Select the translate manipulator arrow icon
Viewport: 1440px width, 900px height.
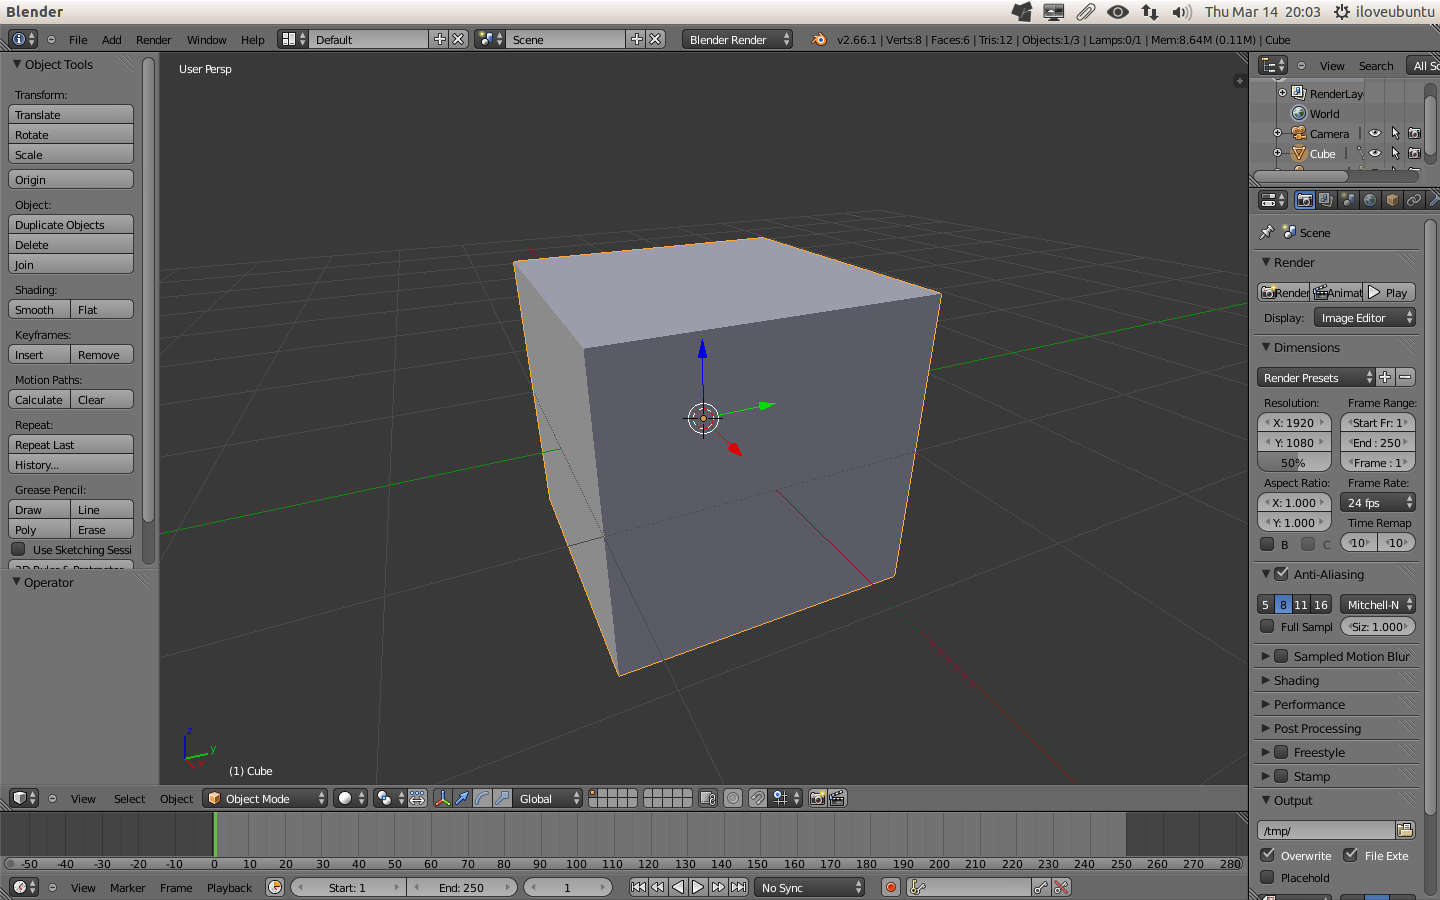[462, 798]
